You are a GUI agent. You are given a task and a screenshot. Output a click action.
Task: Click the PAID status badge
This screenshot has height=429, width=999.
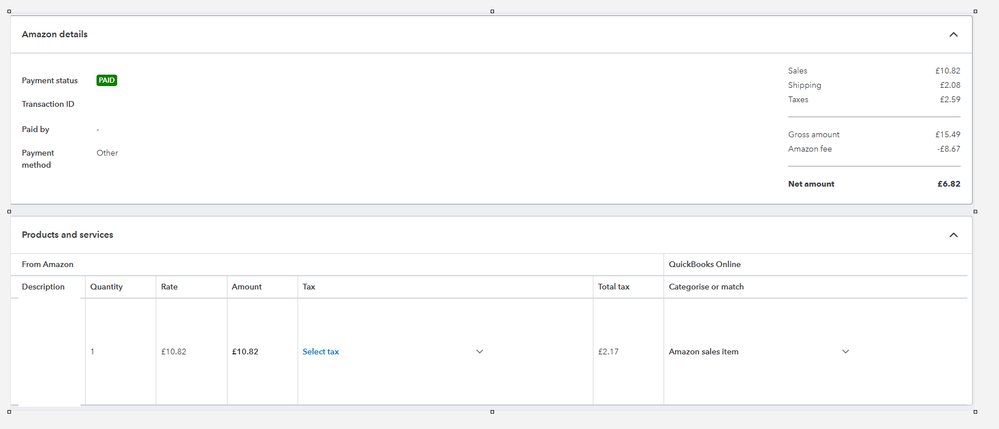pos(107,80)
